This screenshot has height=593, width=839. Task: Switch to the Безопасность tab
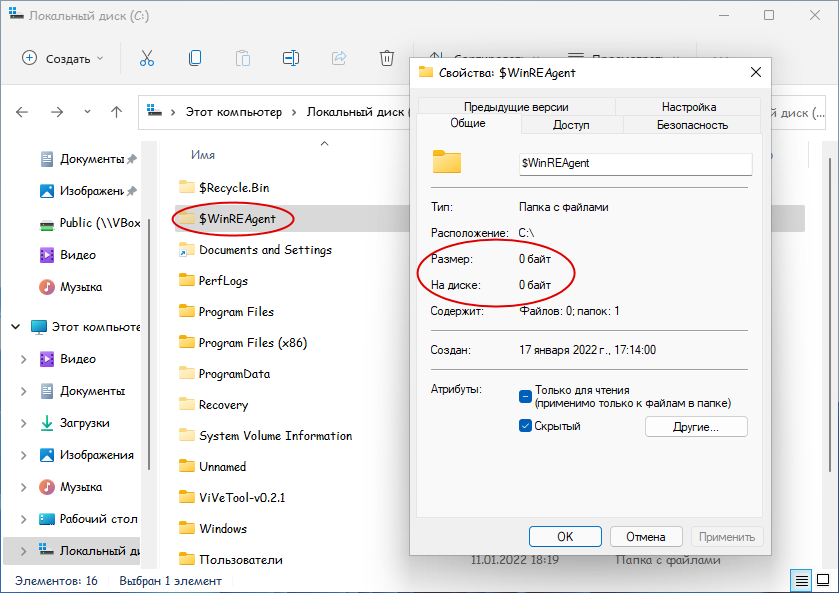pyautogui.click(x=692, y=125)
